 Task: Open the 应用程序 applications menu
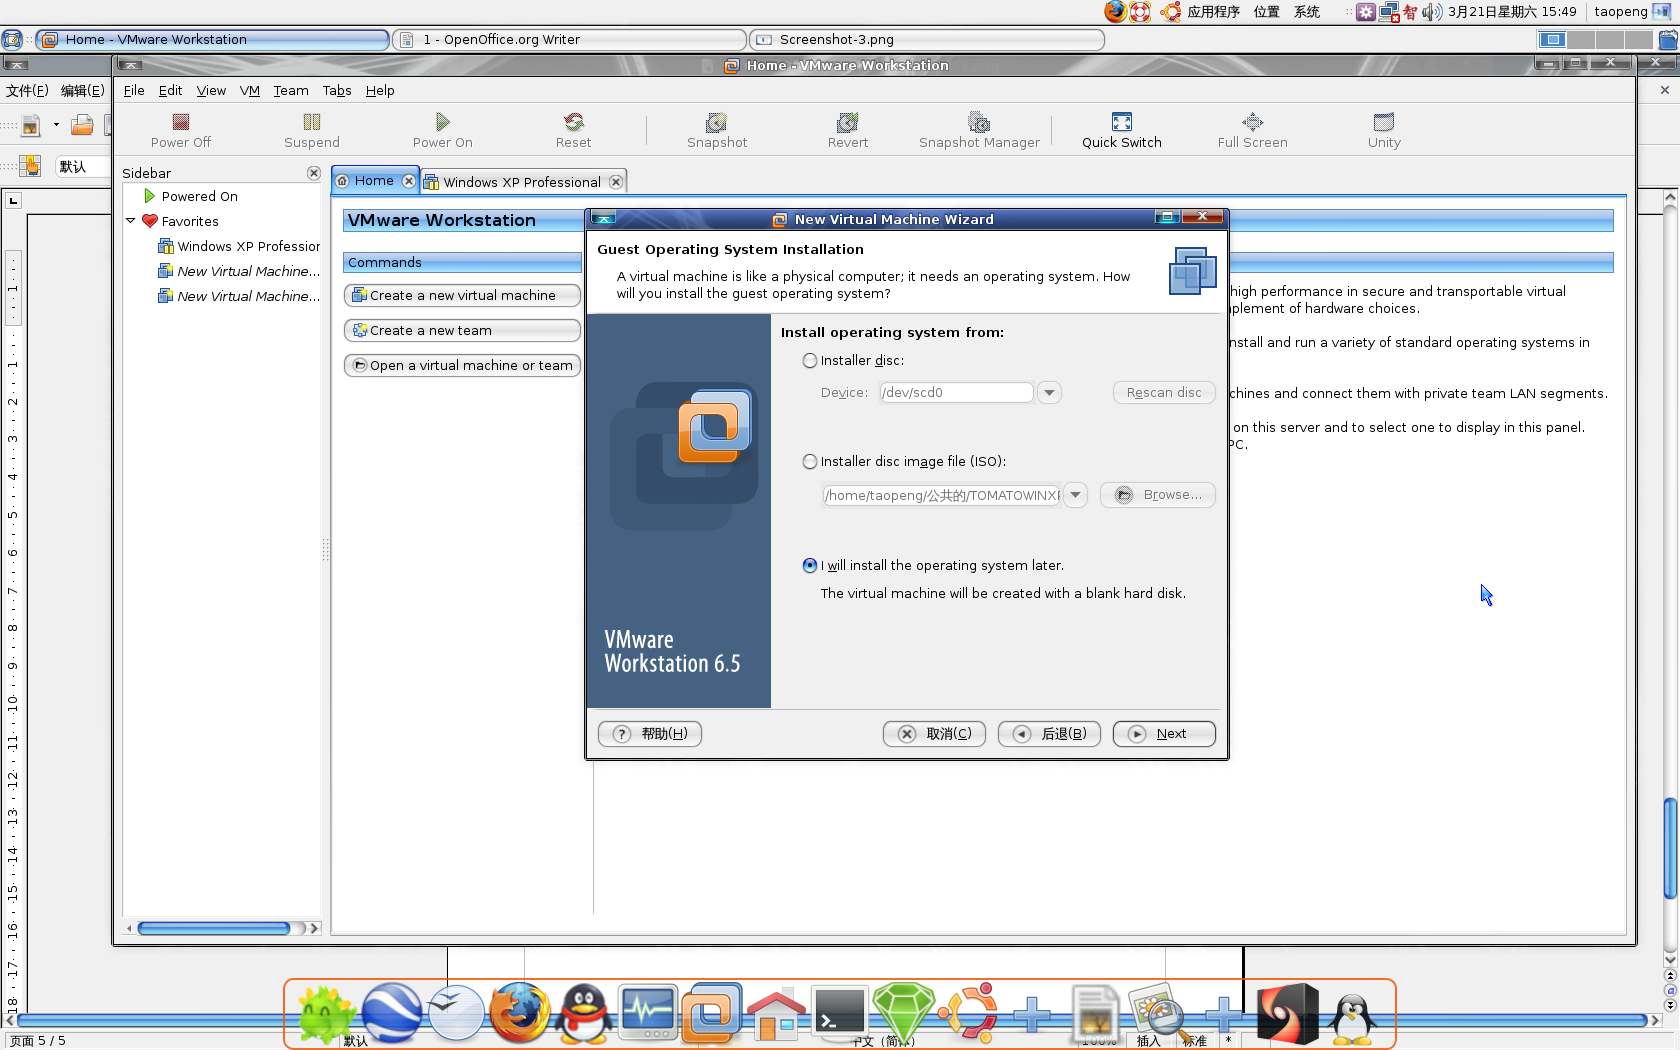click(x=1213, y=12)
